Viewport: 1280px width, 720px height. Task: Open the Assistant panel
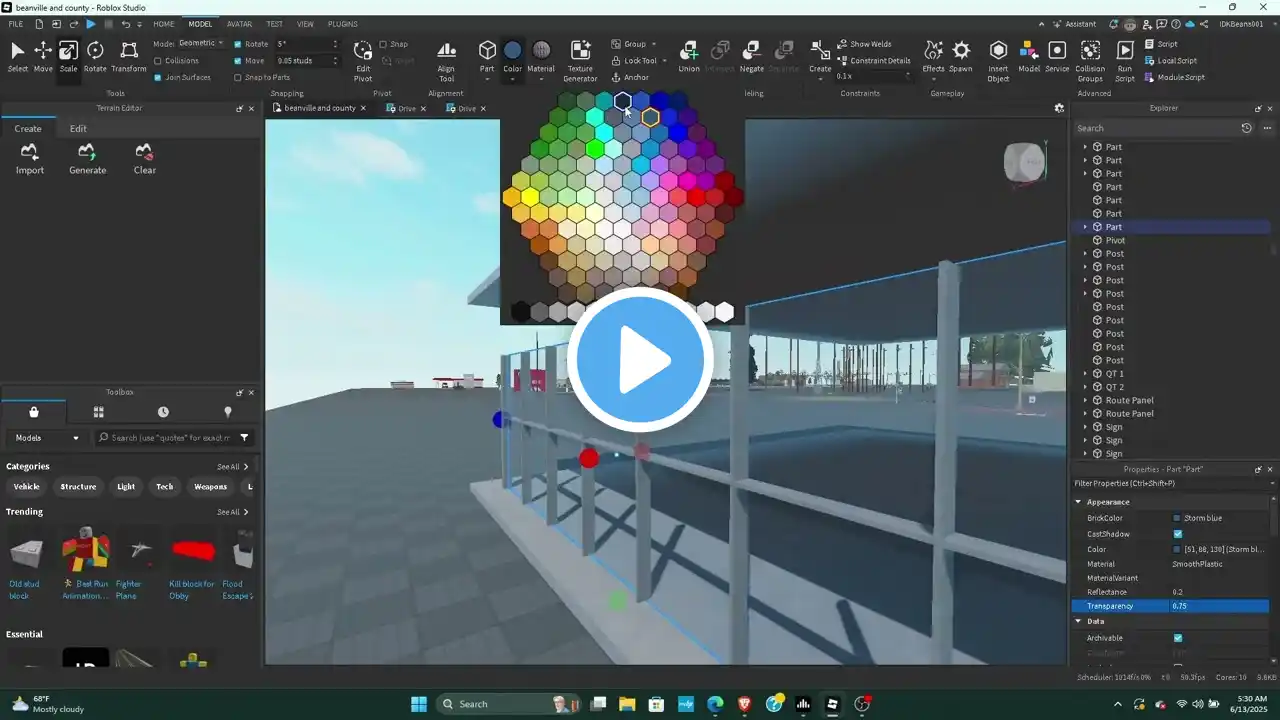pos(1075,24)
